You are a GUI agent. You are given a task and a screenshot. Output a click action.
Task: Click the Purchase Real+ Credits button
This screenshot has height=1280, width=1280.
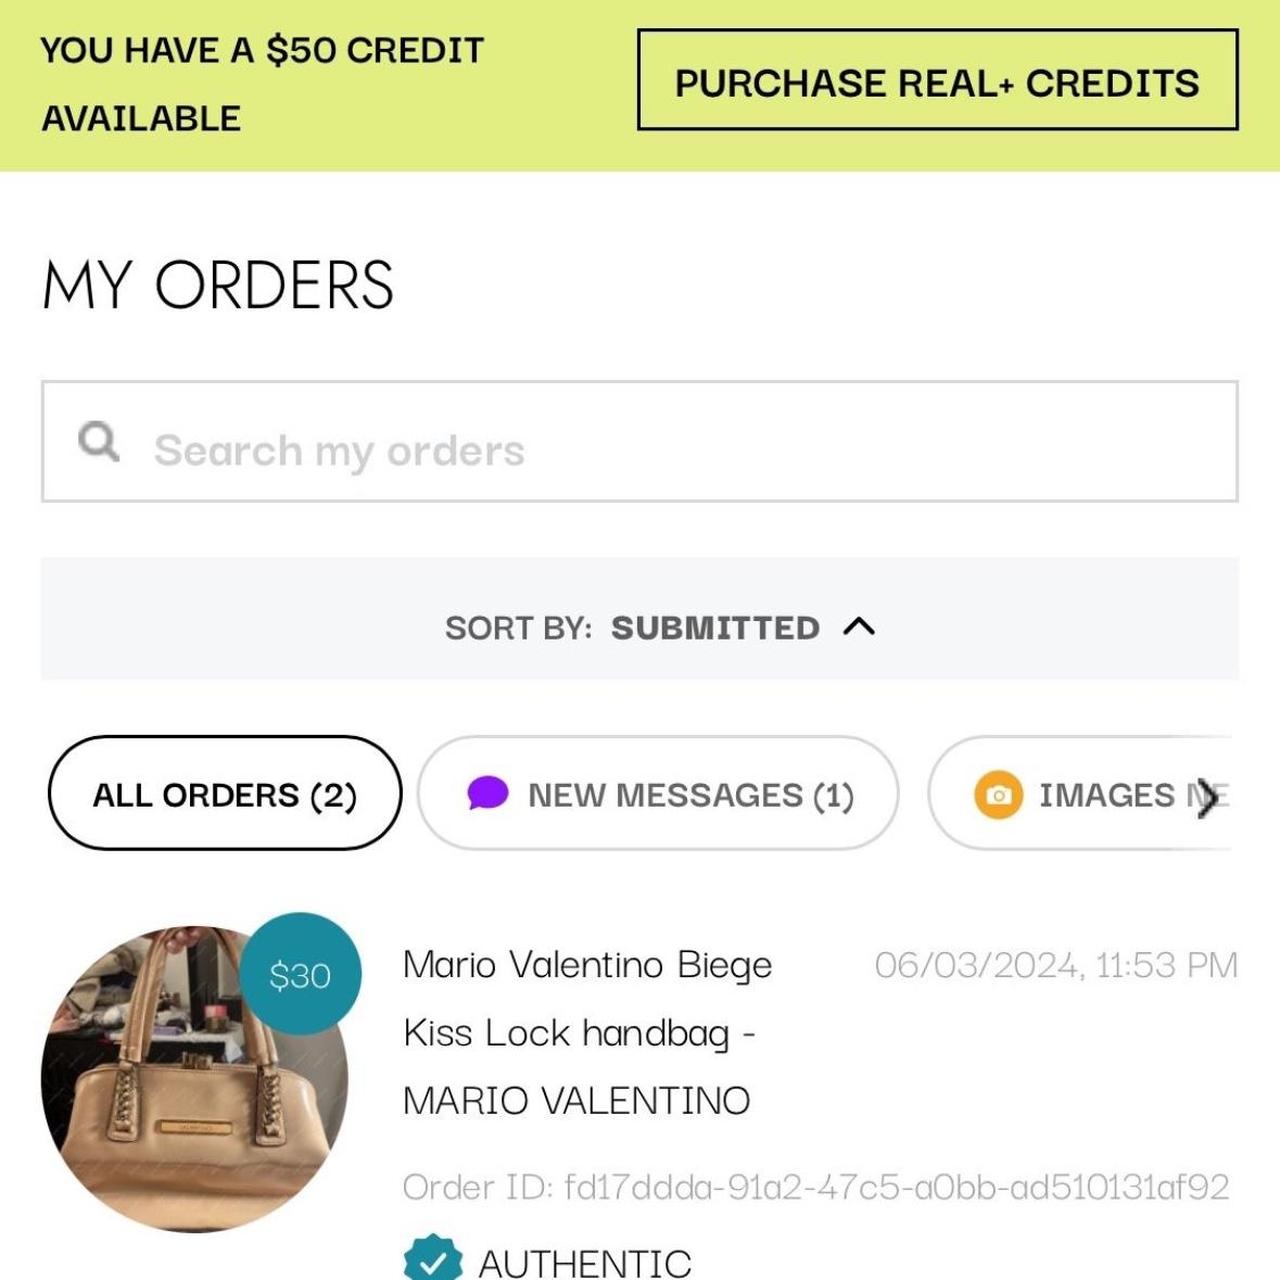[x=938, y=80]
